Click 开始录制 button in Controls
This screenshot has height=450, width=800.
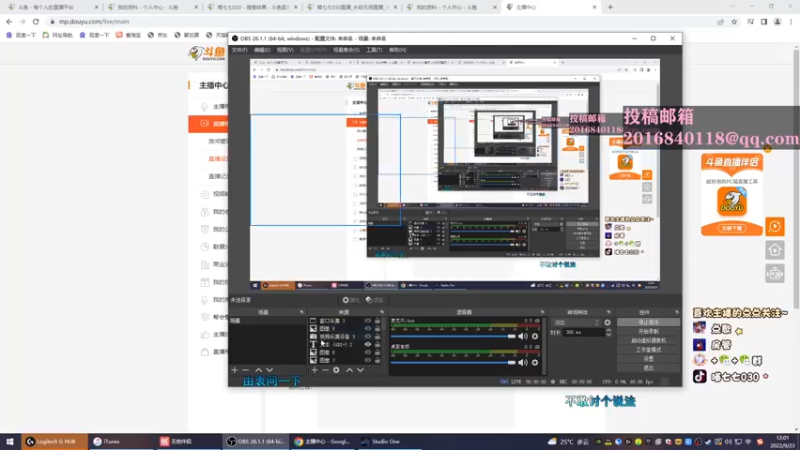coord(648,332)
